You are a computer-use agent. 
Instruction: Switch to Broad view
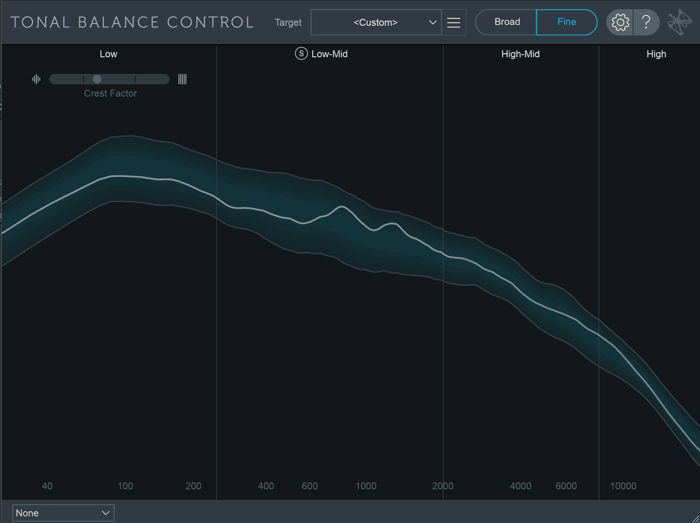tap(506, 22)
